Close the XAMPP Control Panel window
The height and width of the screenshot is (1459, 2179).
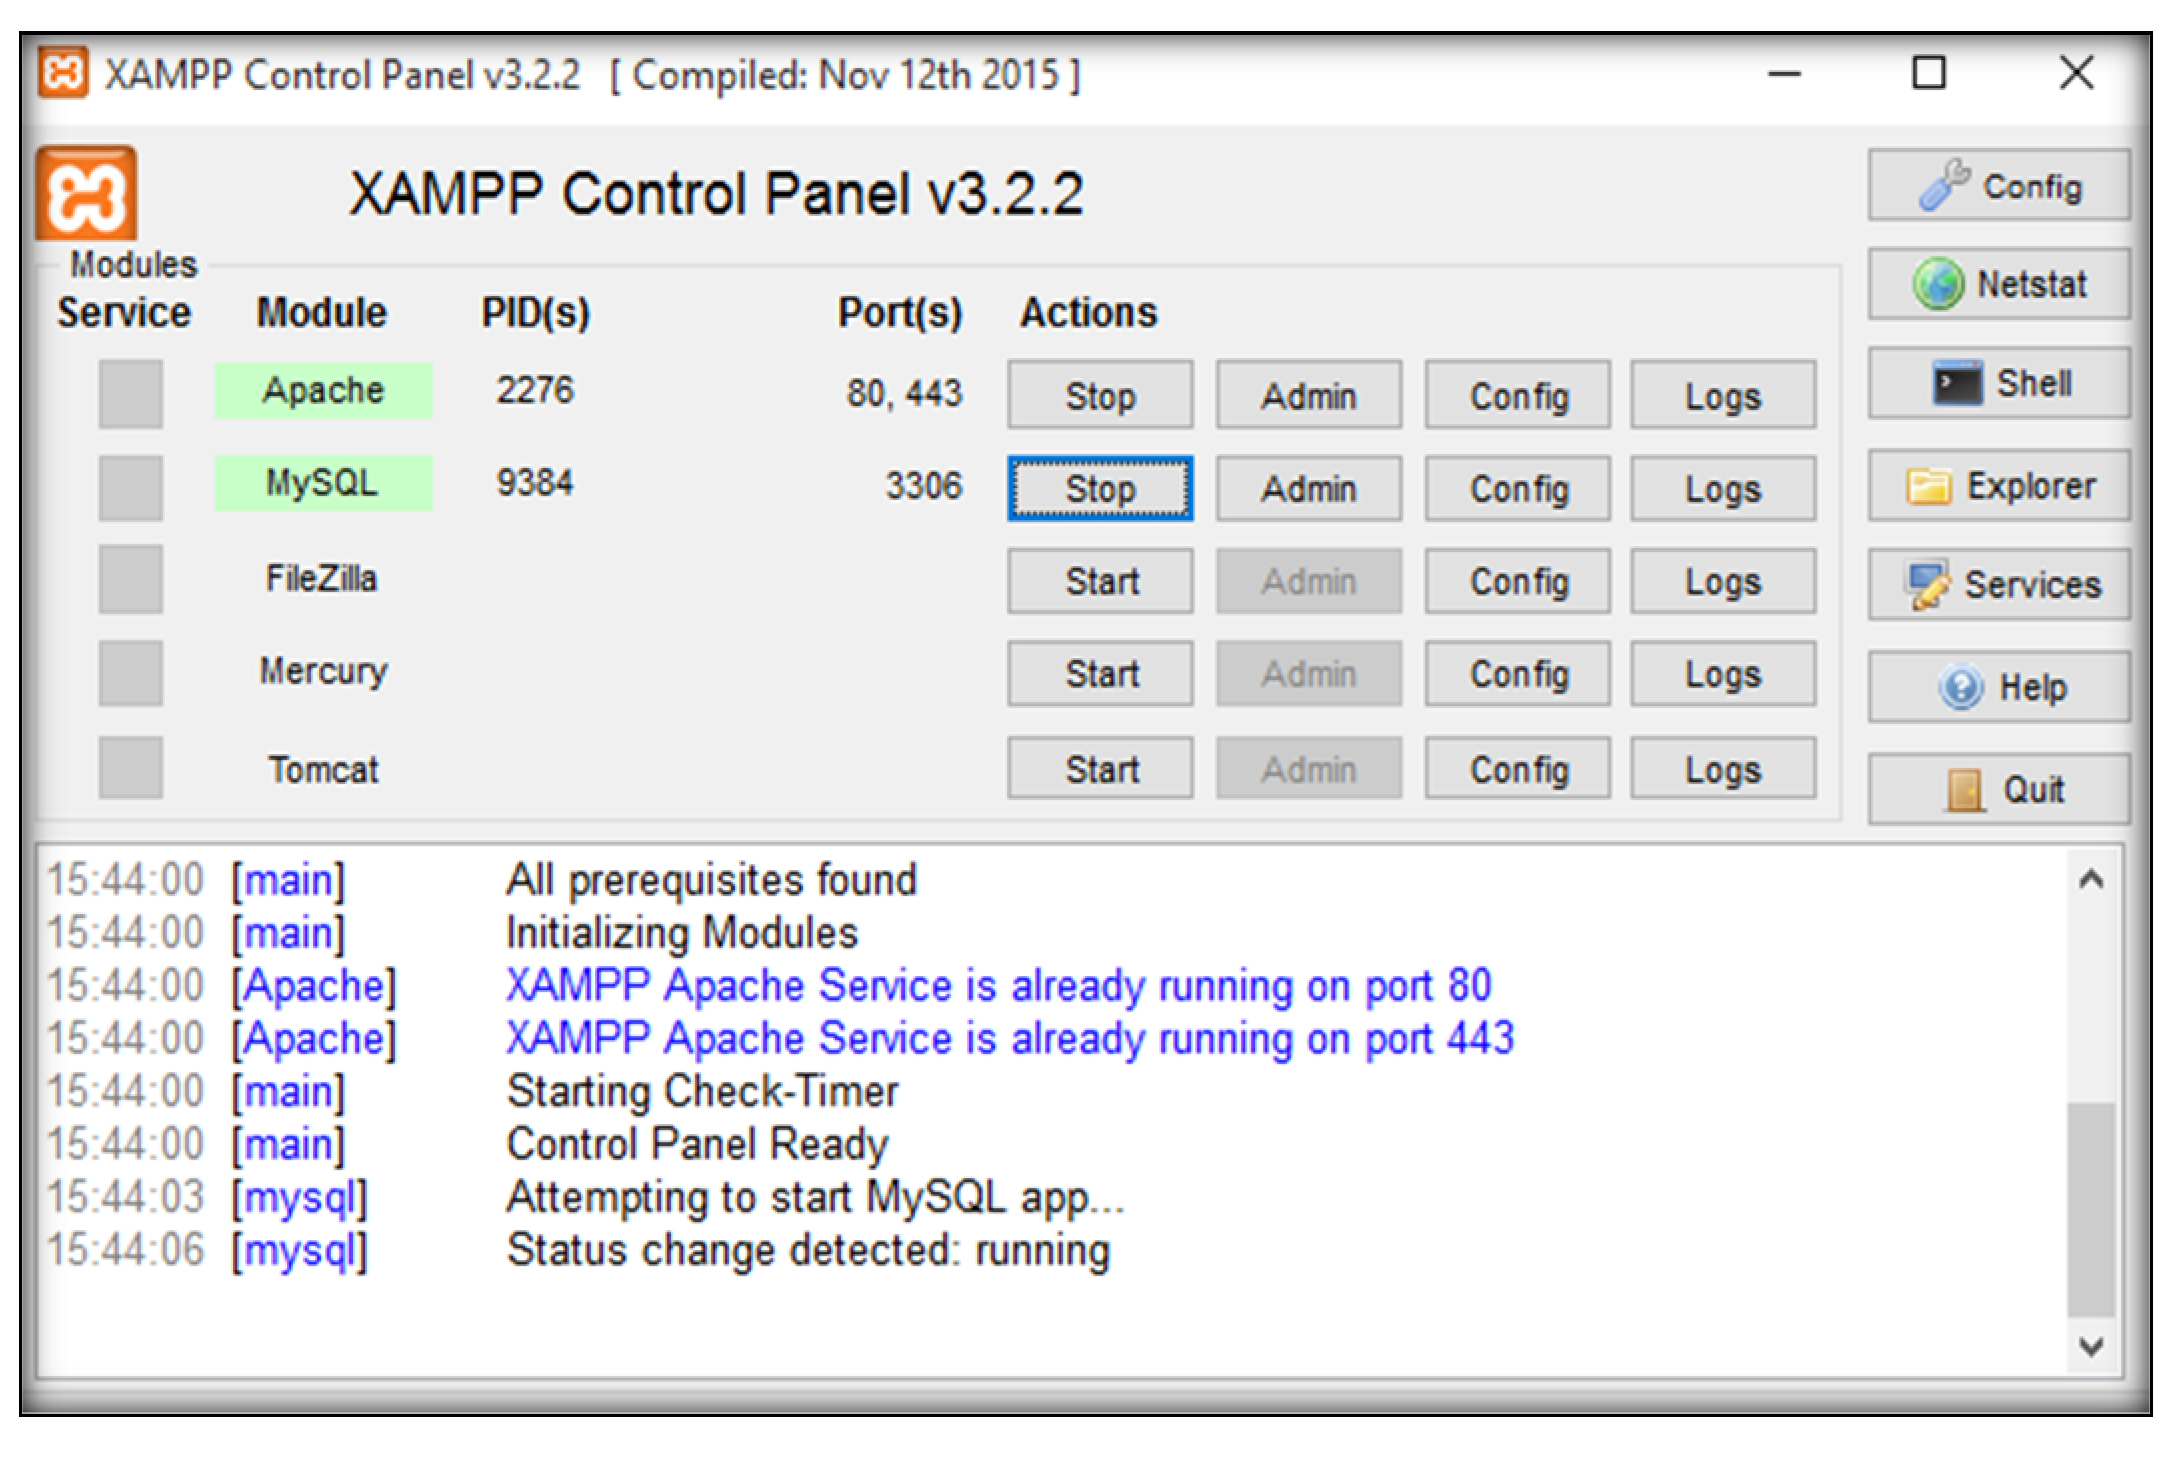pyautogui.click(x=2077, y=73)
